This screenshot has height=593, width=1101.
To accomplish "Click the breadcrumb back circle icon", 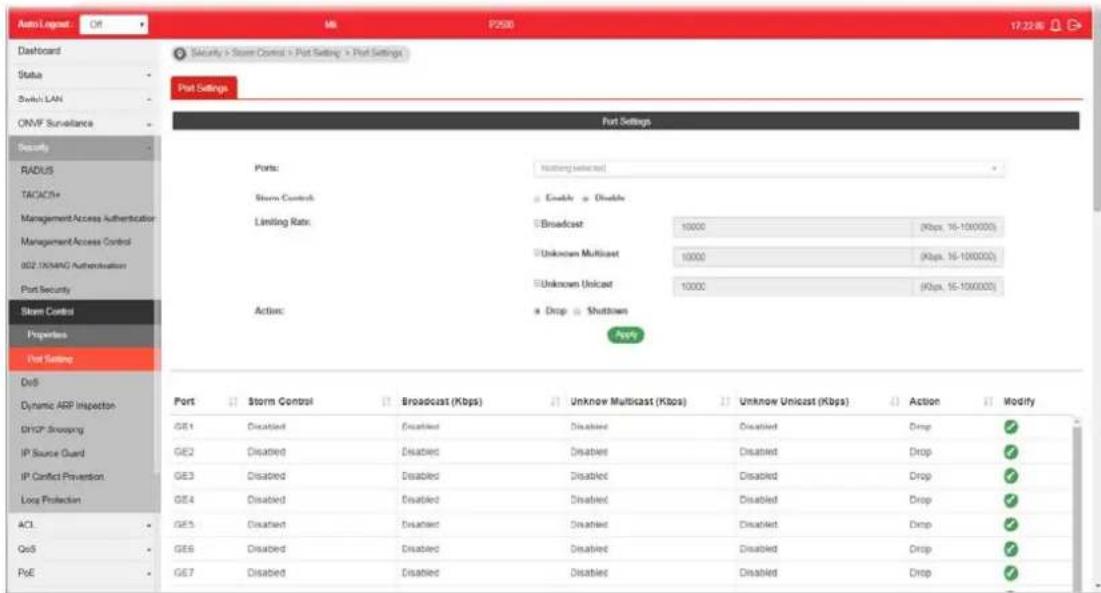I will [180, 53].
